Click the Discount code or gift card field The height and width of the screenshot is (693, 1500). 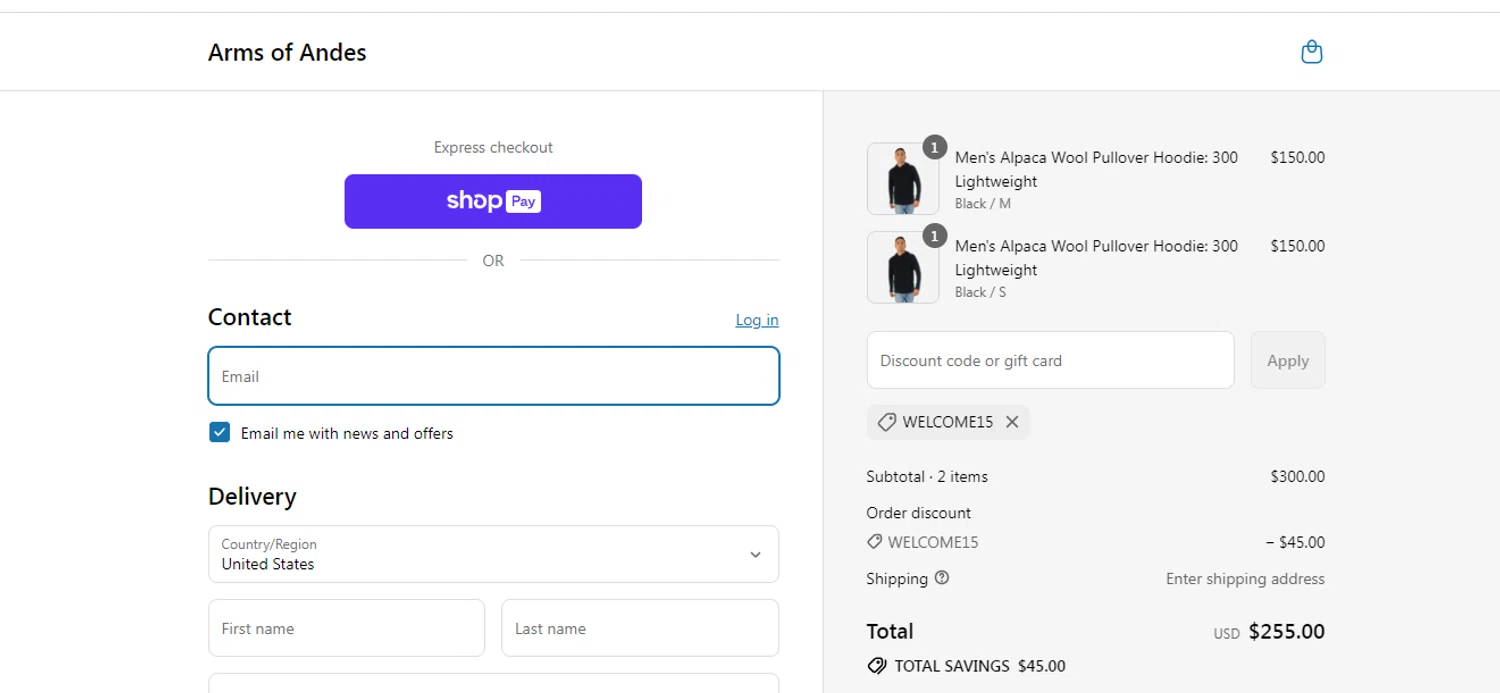click(x=1050, y=360)
